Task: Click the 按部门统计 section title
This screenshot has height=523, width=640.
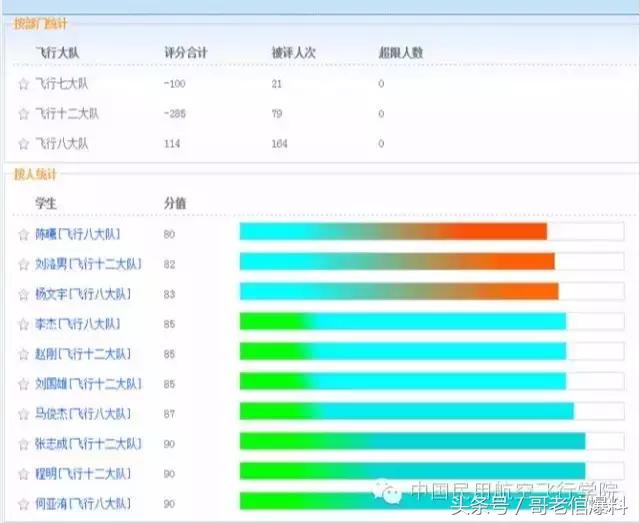Action: (40, 24)
